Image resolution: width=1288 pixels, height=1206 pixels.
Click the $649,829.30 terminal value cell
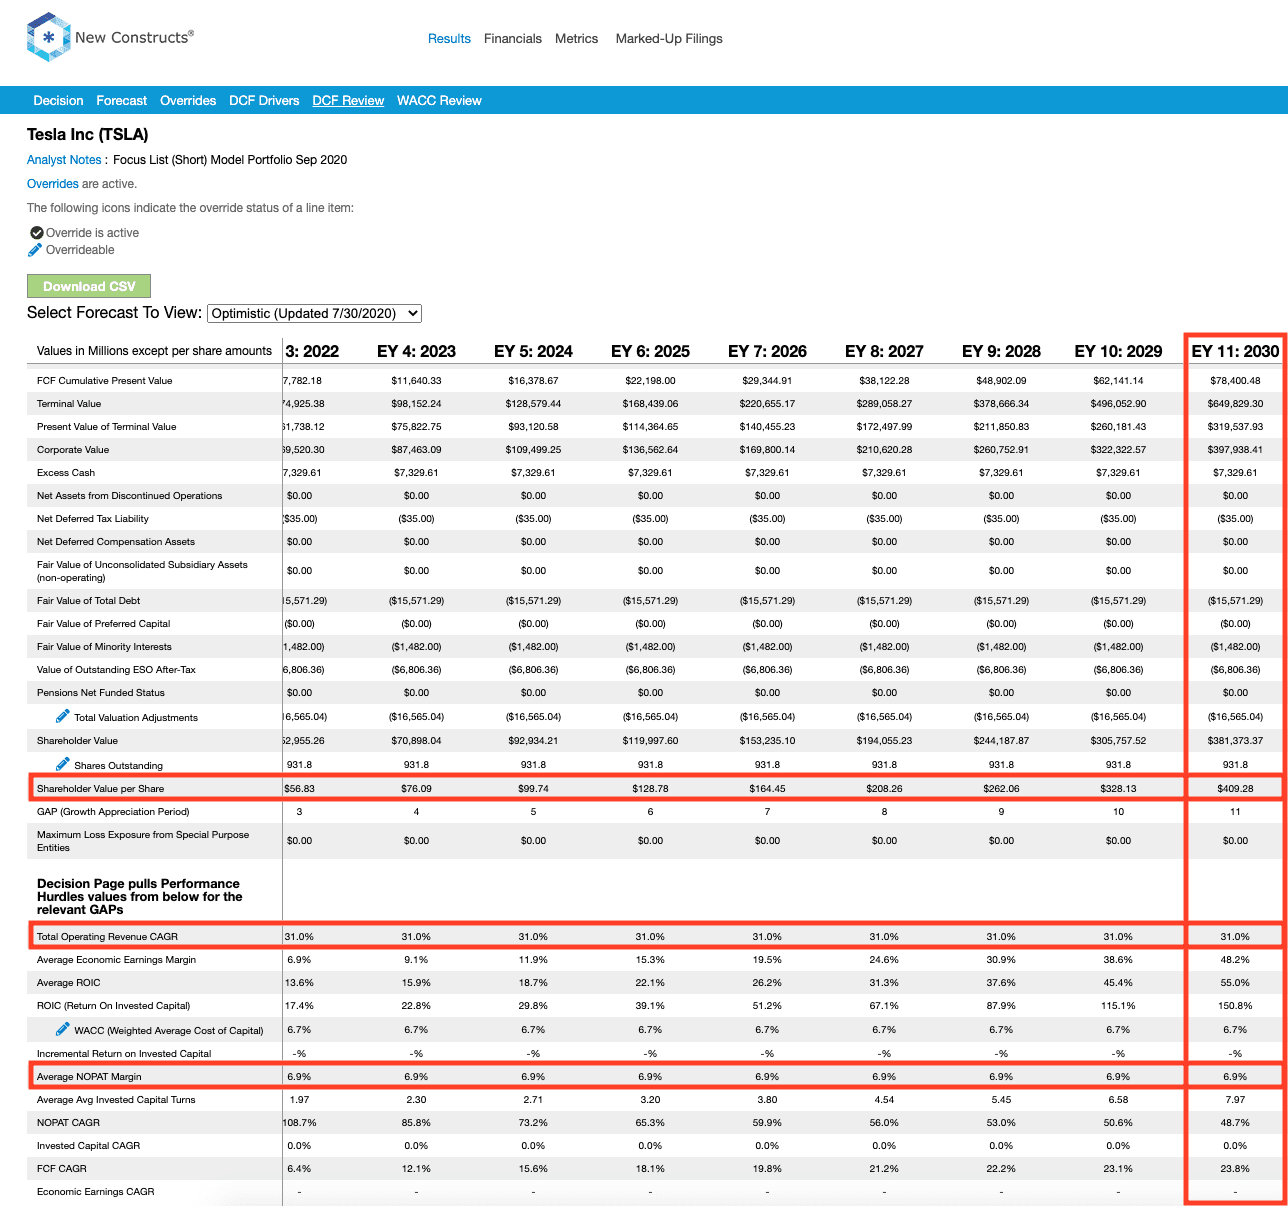1235,403
